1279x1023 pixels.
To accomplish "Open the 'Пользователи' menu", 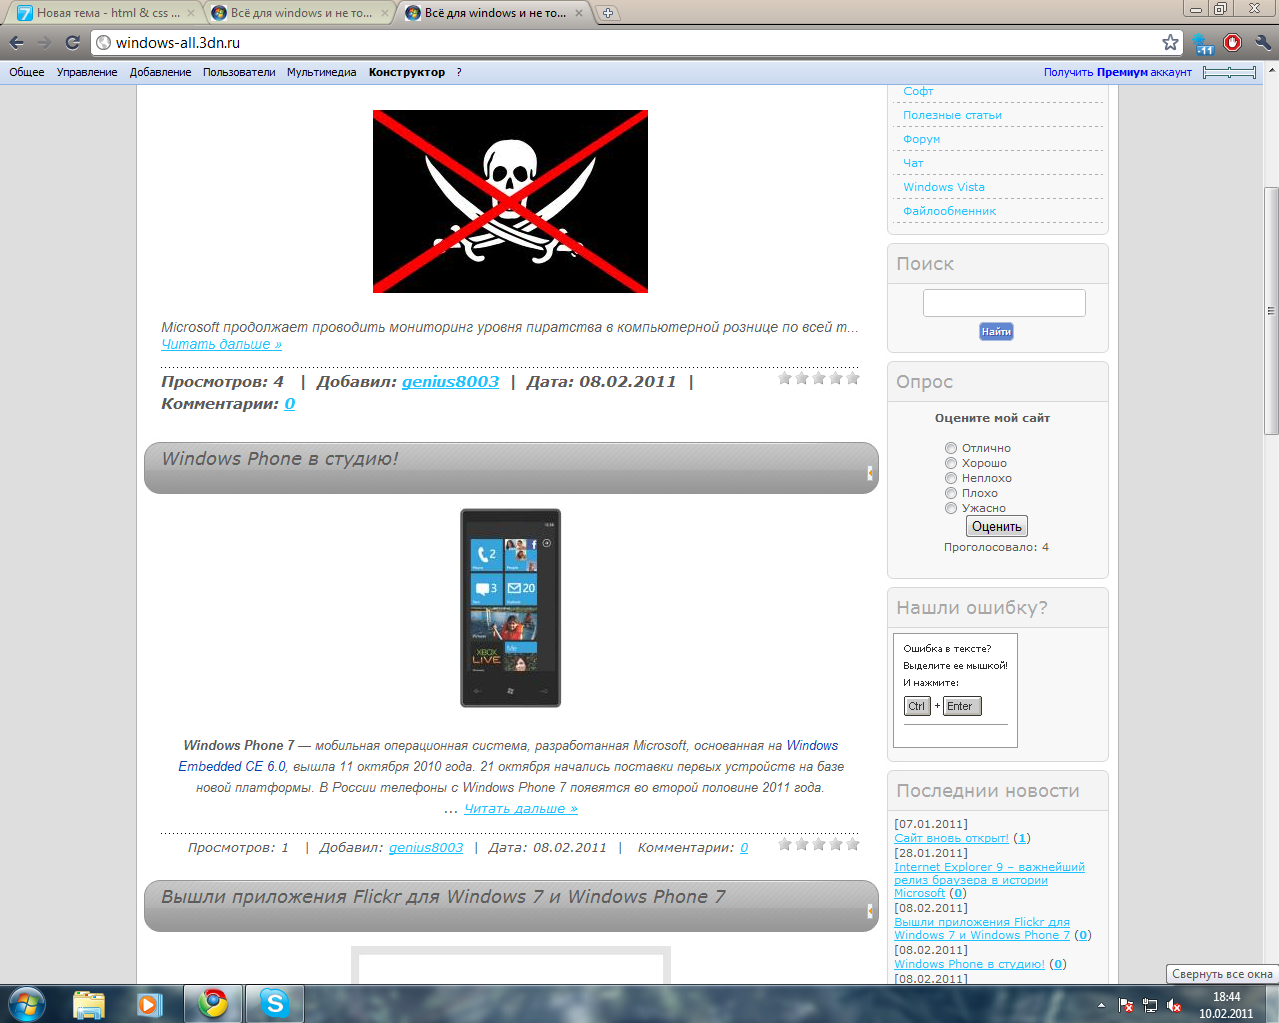I will [x=239, y=72].
